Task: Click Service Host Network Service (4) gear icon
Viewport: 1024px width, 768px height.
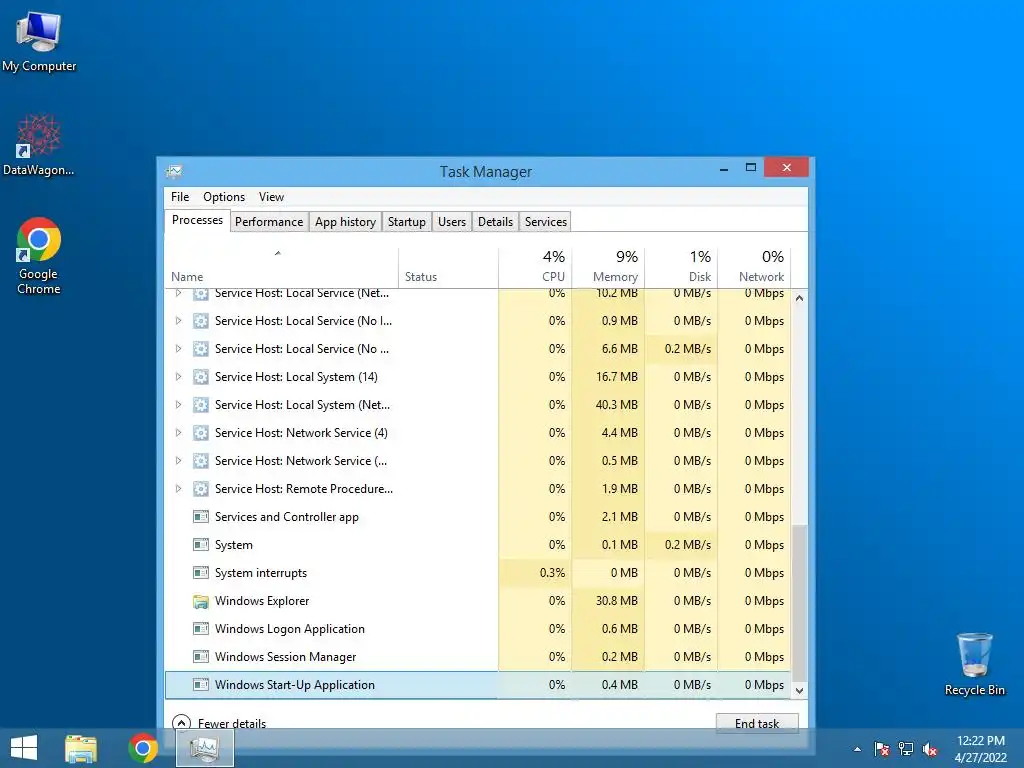Action: click(x=200, y=433)
